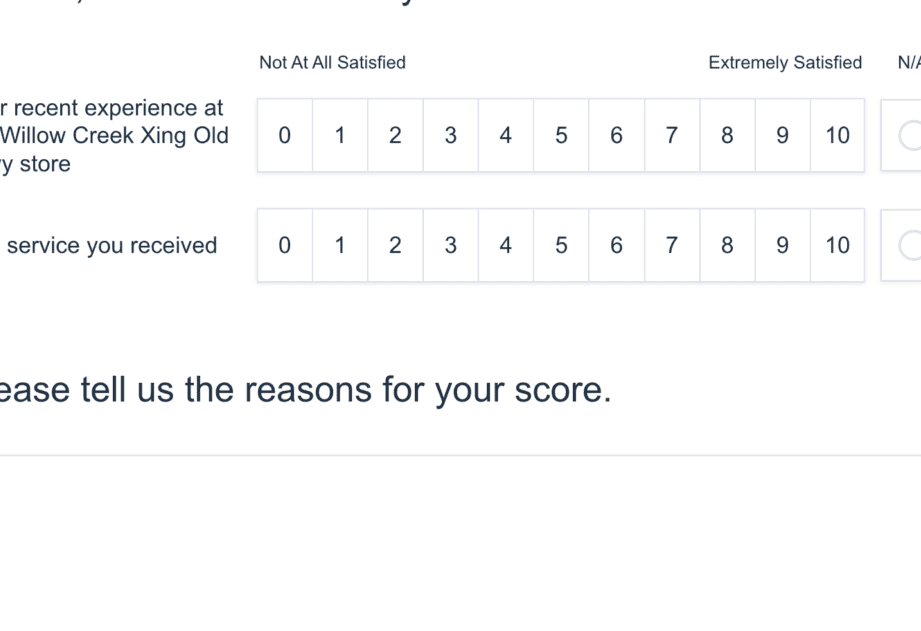Rate service you received as 6
The width and height of the screenshot is (921, 631).
(x=616, y=245)
